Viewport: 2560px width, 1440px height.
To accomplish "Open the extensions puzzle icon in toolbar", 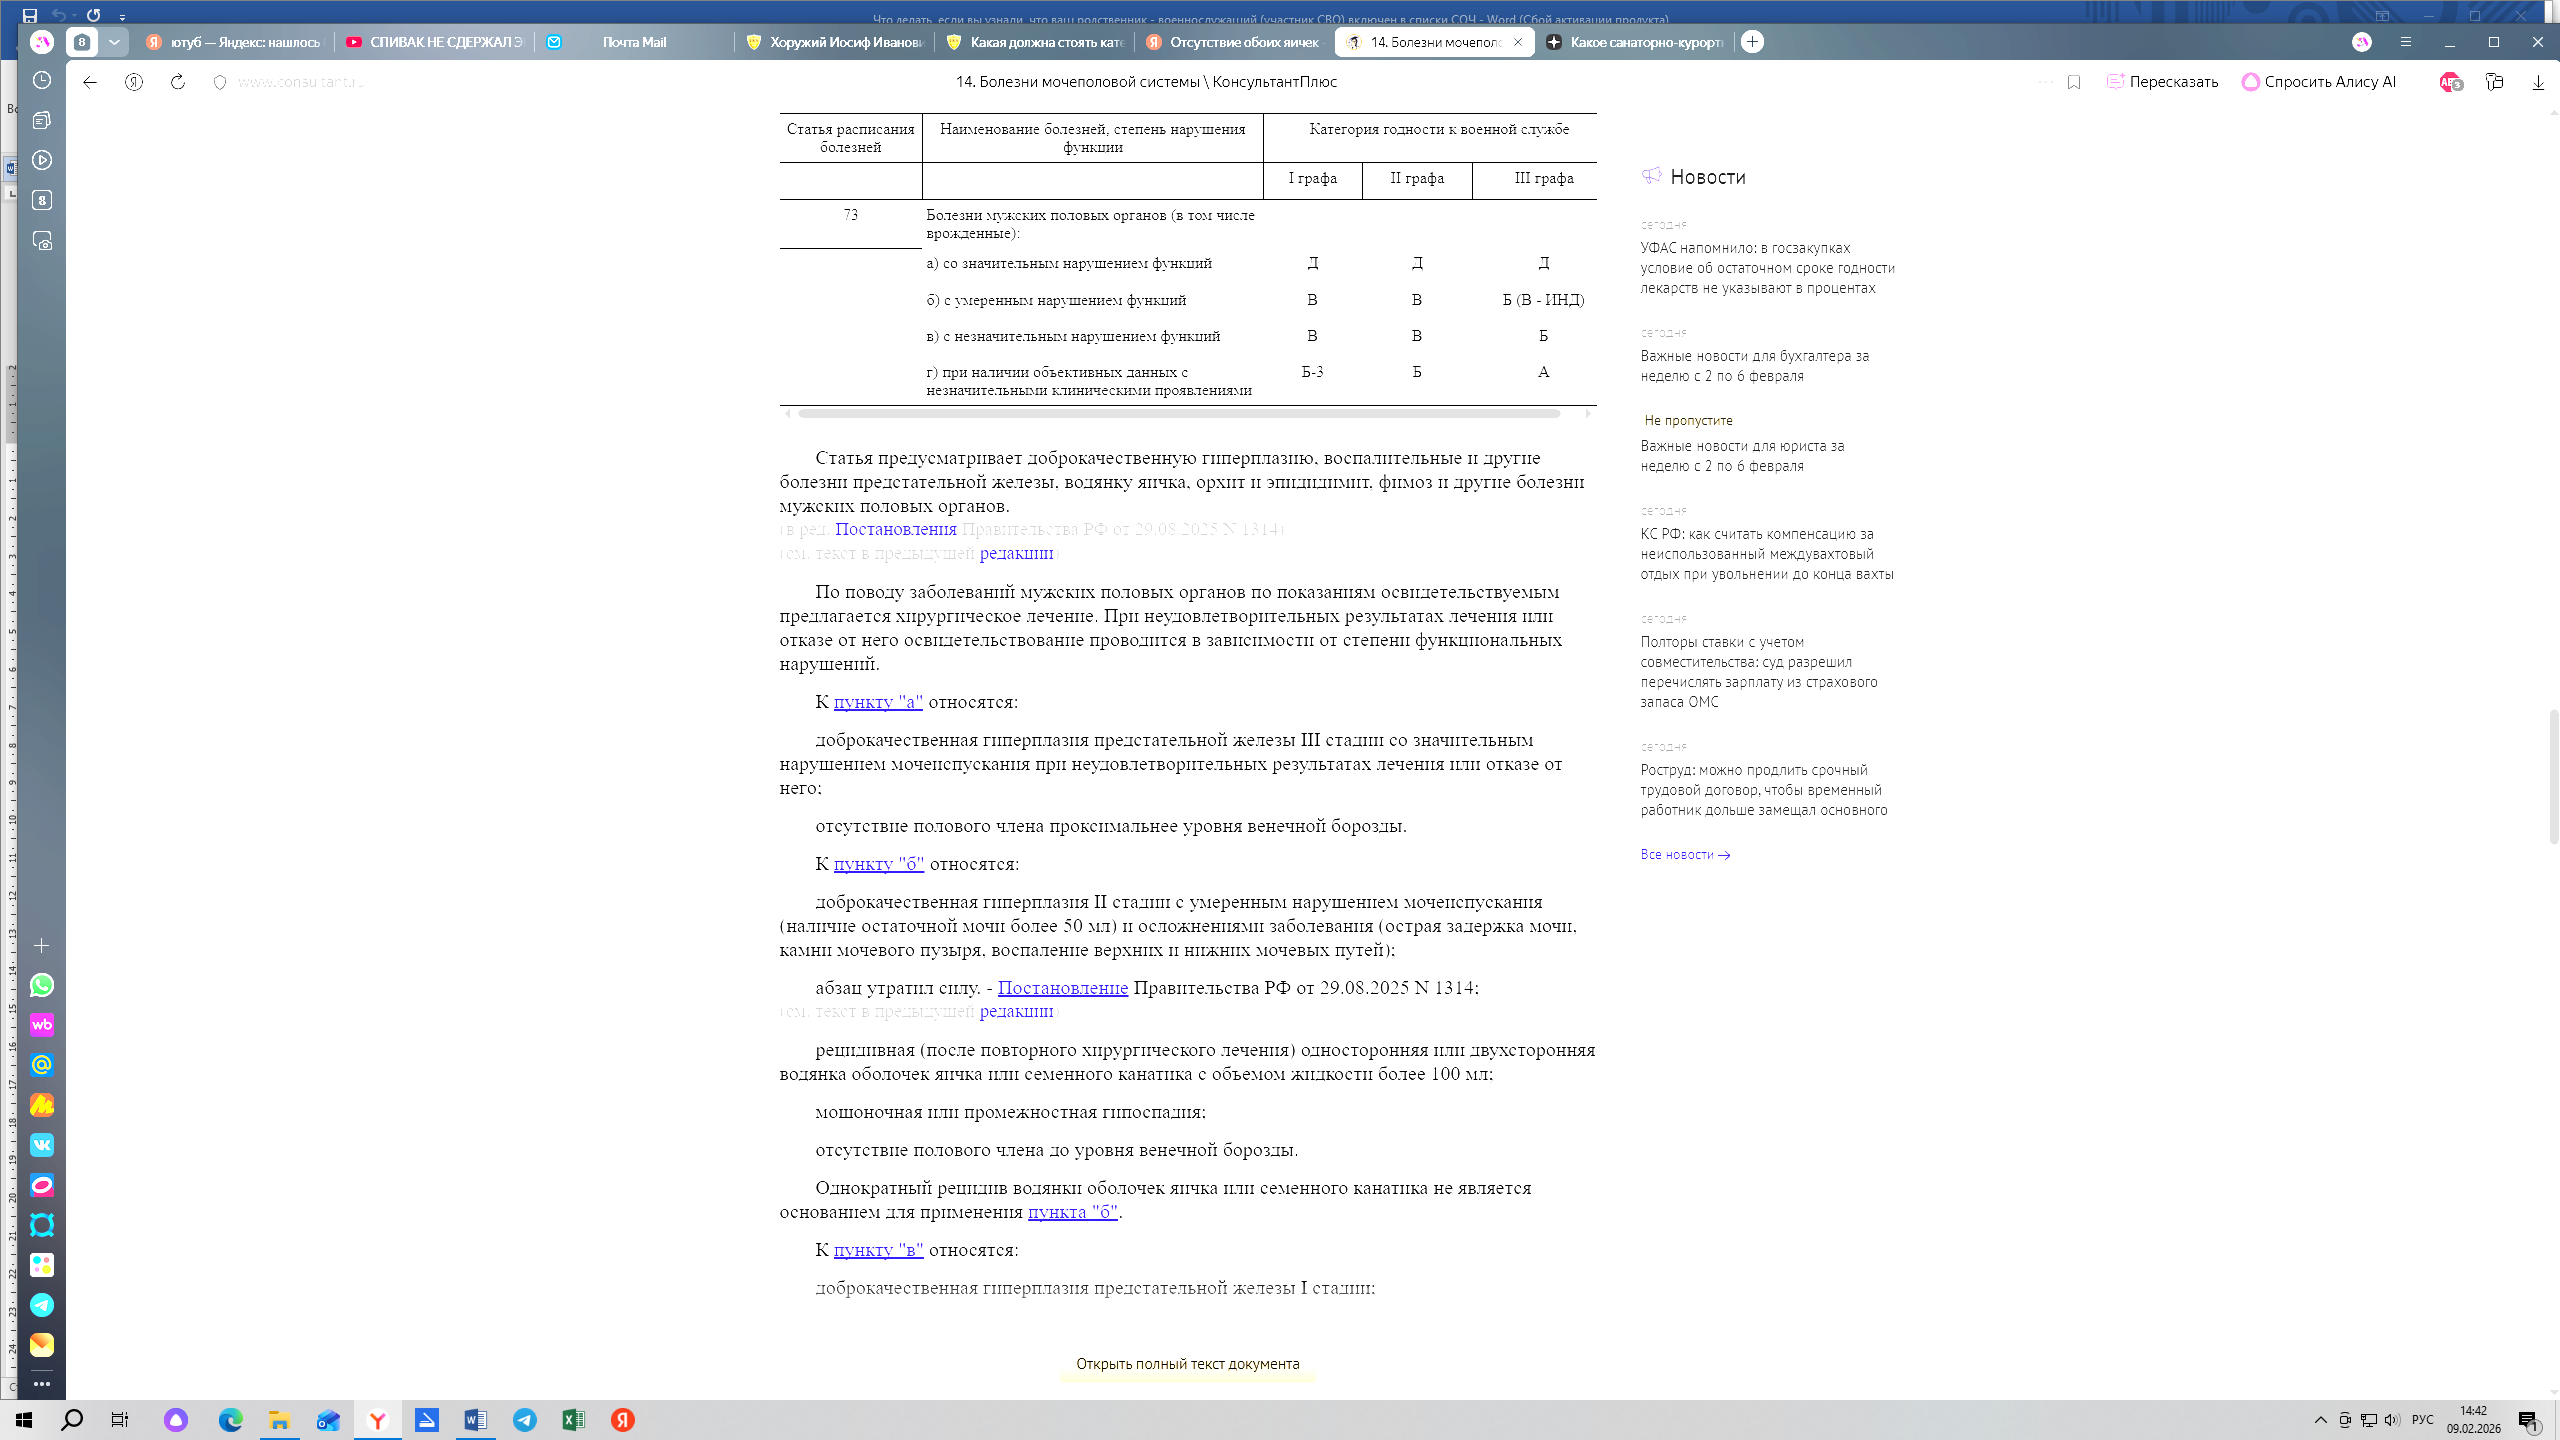I will [2494, 82].
